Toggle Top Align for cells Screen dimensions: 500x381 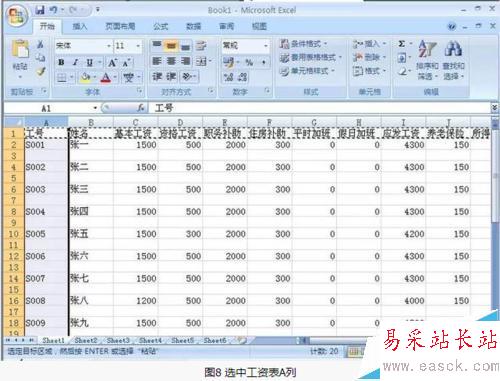coord(157,45)
